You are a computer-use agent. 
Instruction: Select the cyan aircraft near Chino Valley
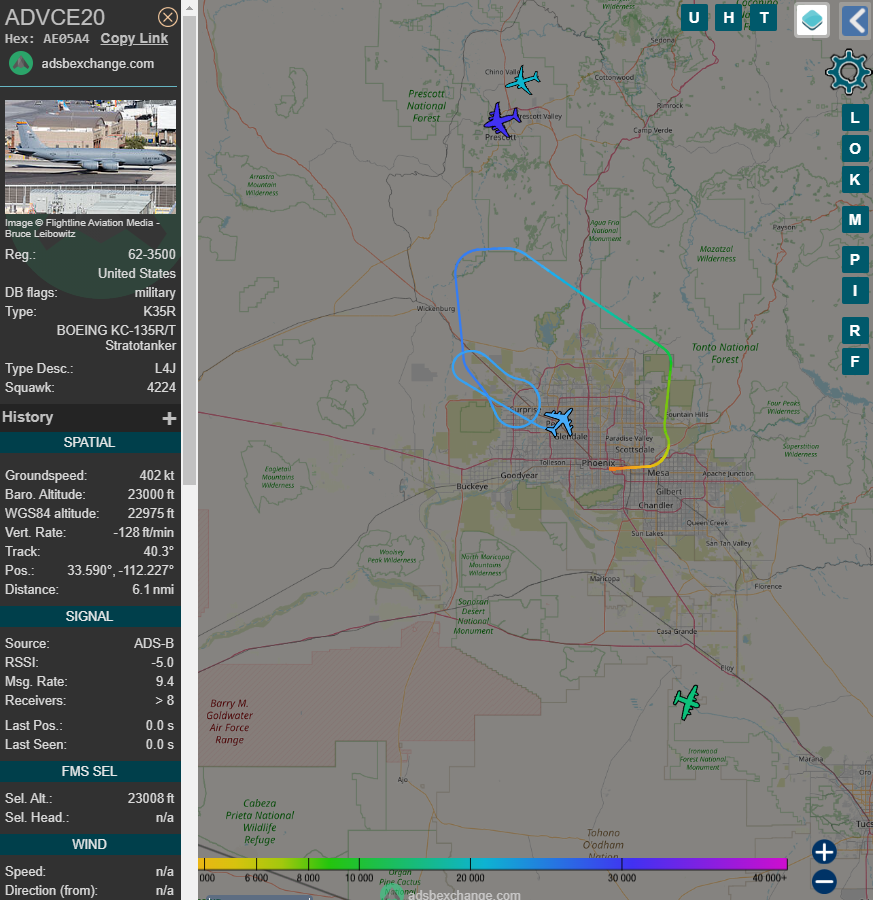pyautogui.click(x=522, y=80)
